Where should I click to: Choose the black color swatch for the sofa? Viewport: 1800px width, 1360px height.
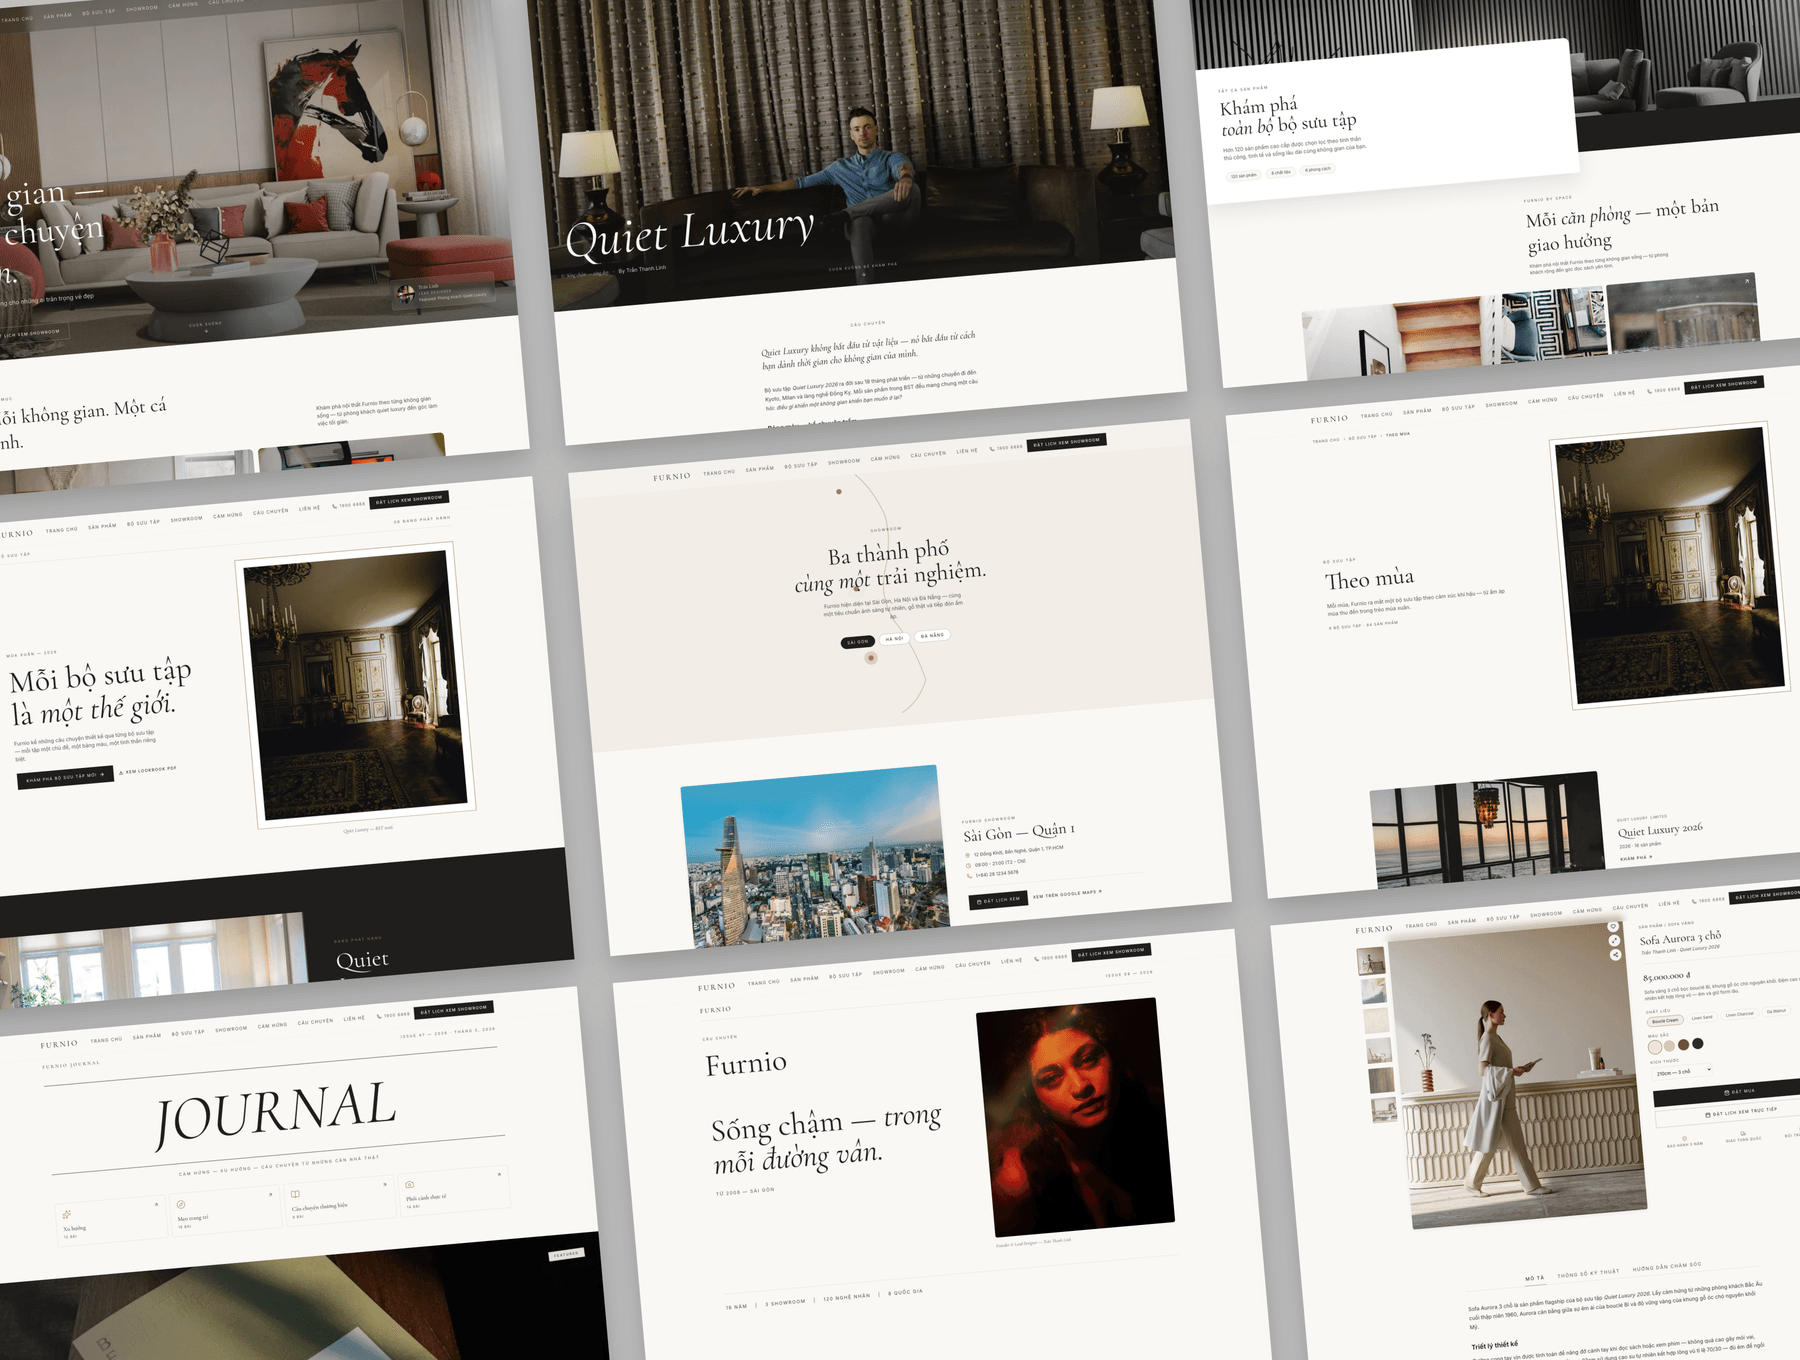tap(1697, 1043)
